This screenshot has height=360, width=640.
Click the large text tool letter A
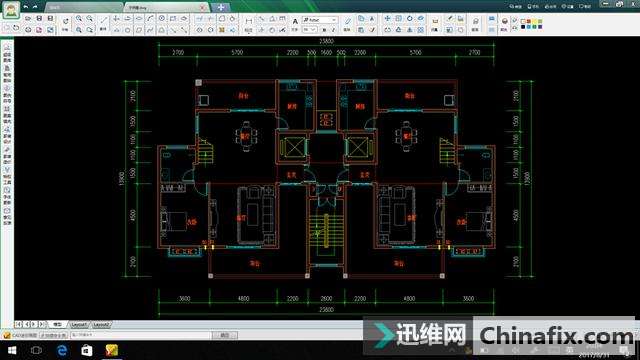295,21
